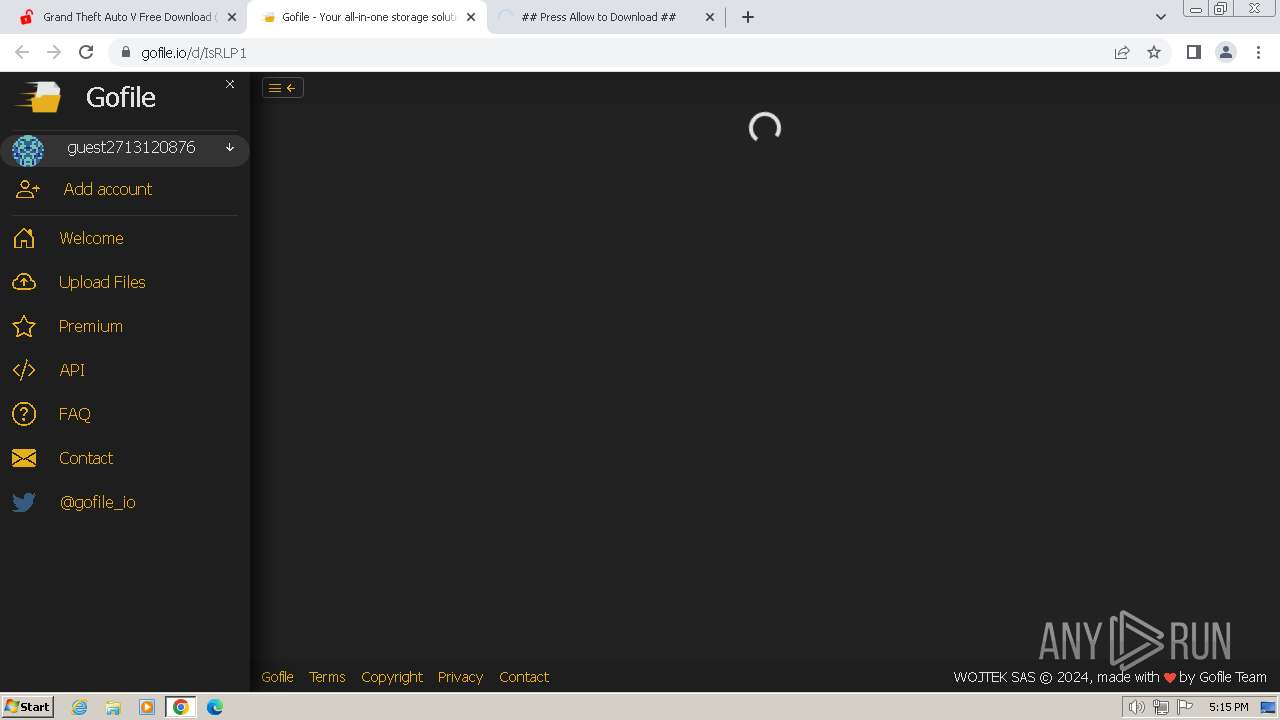Open the @gofile_io Twitter link
This screenshot has height=720, width=1280.
(x=98, y=502)
